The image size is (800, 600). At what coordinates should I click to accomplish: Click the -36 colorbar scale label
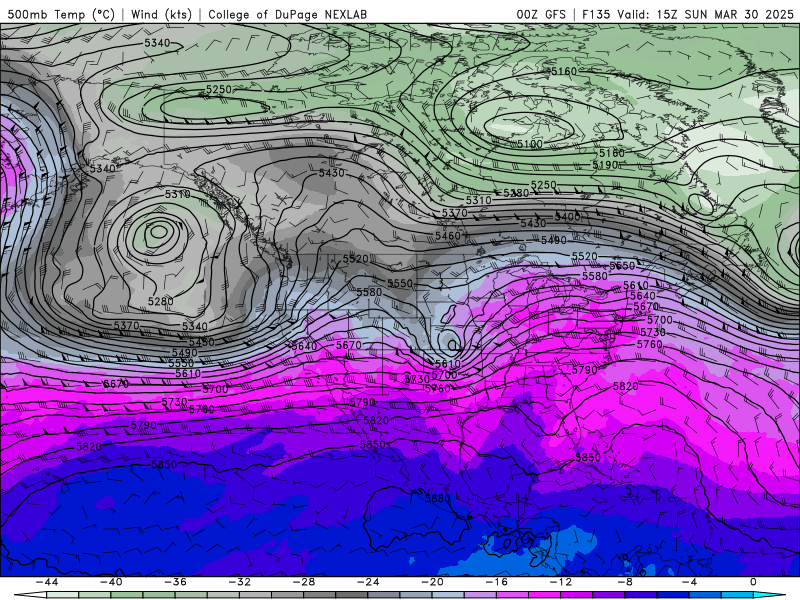176,582
